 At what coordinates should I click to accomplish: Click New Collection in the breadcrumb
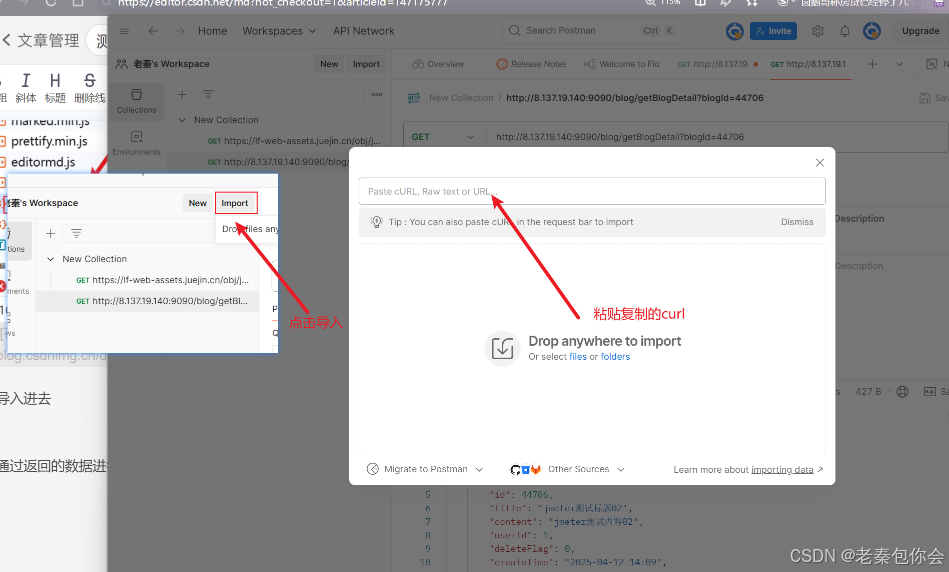461,98
